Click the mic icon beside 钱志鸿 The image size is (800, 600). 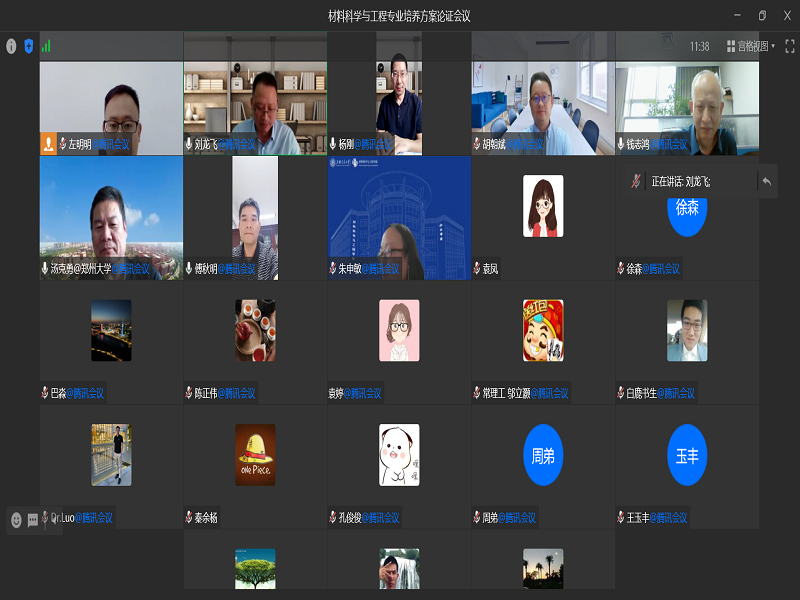pyautogui.click(x=620, y=144)
